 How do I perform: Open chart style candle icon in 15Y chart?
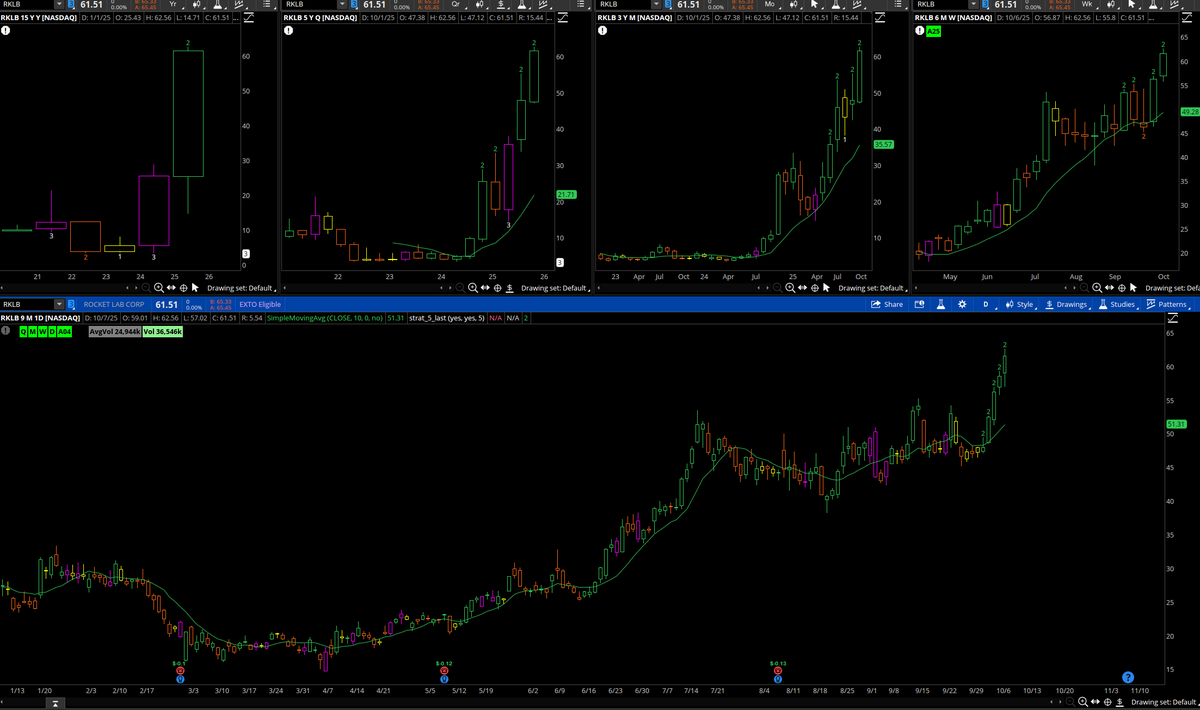(x=198, y=4)
